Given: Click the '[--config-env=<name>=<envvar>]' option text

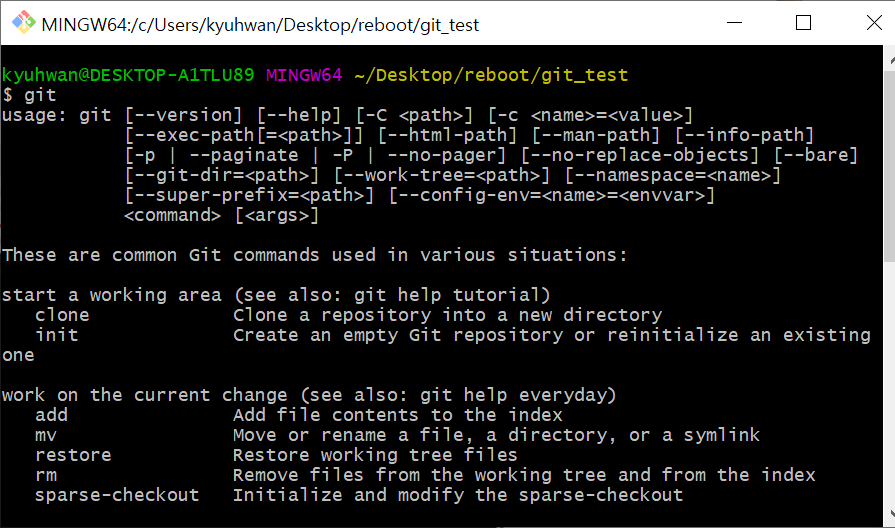Looking at the screenshot, I should [x=551, y=195].
